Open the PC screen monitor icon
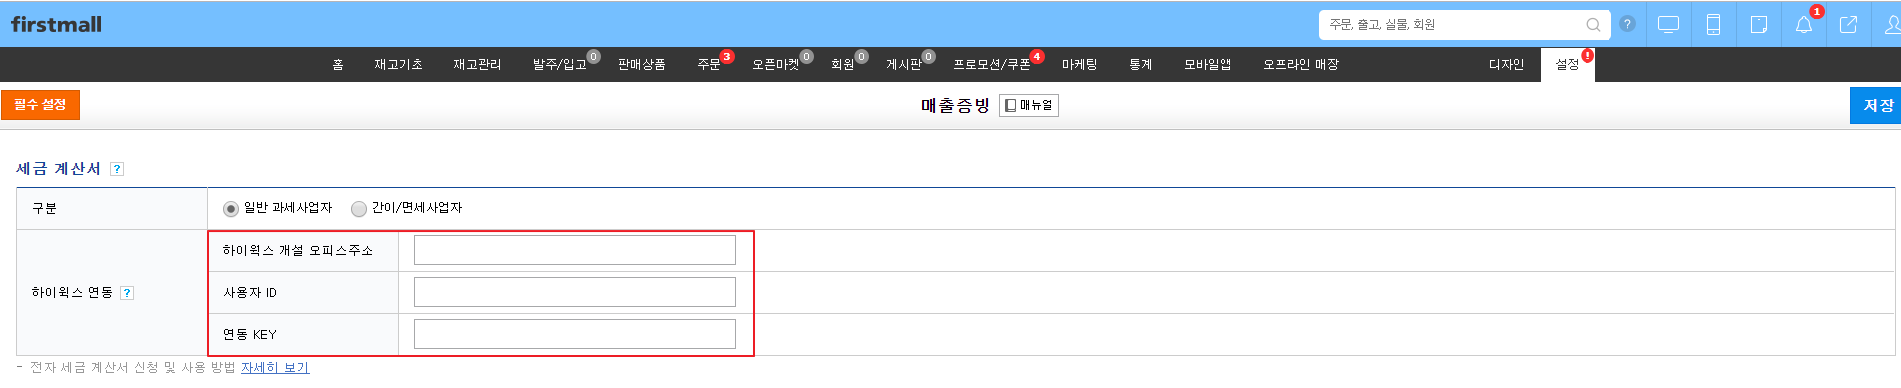 pos(1668,25)
